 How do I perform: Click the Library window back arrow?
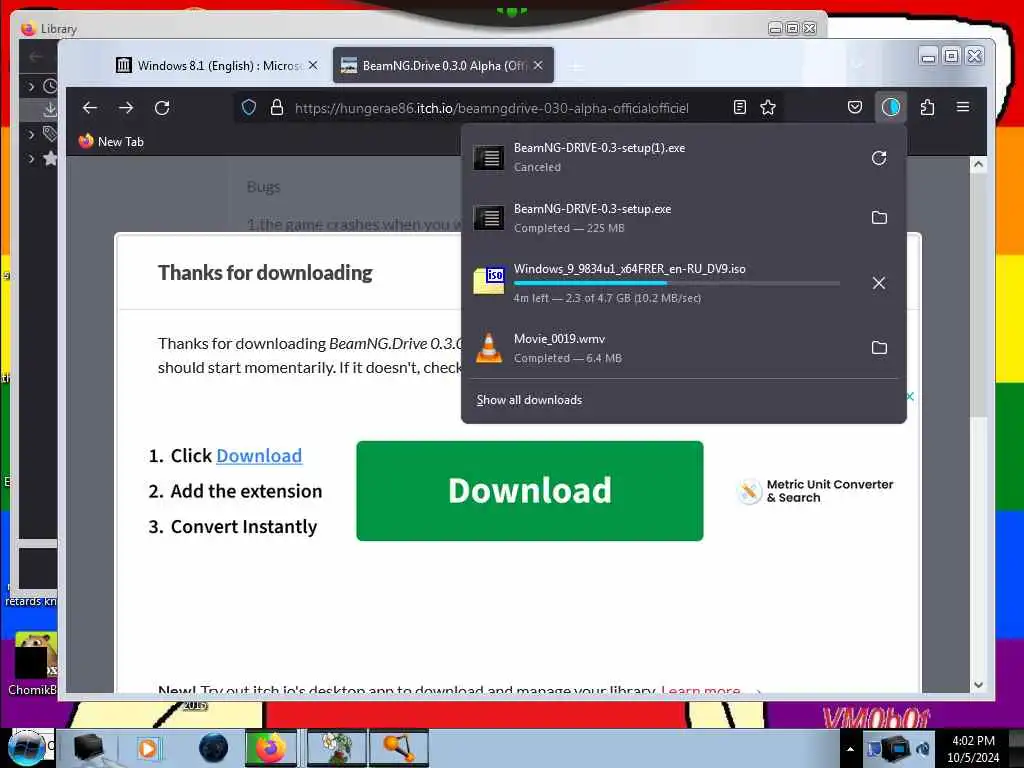[35, 57]
